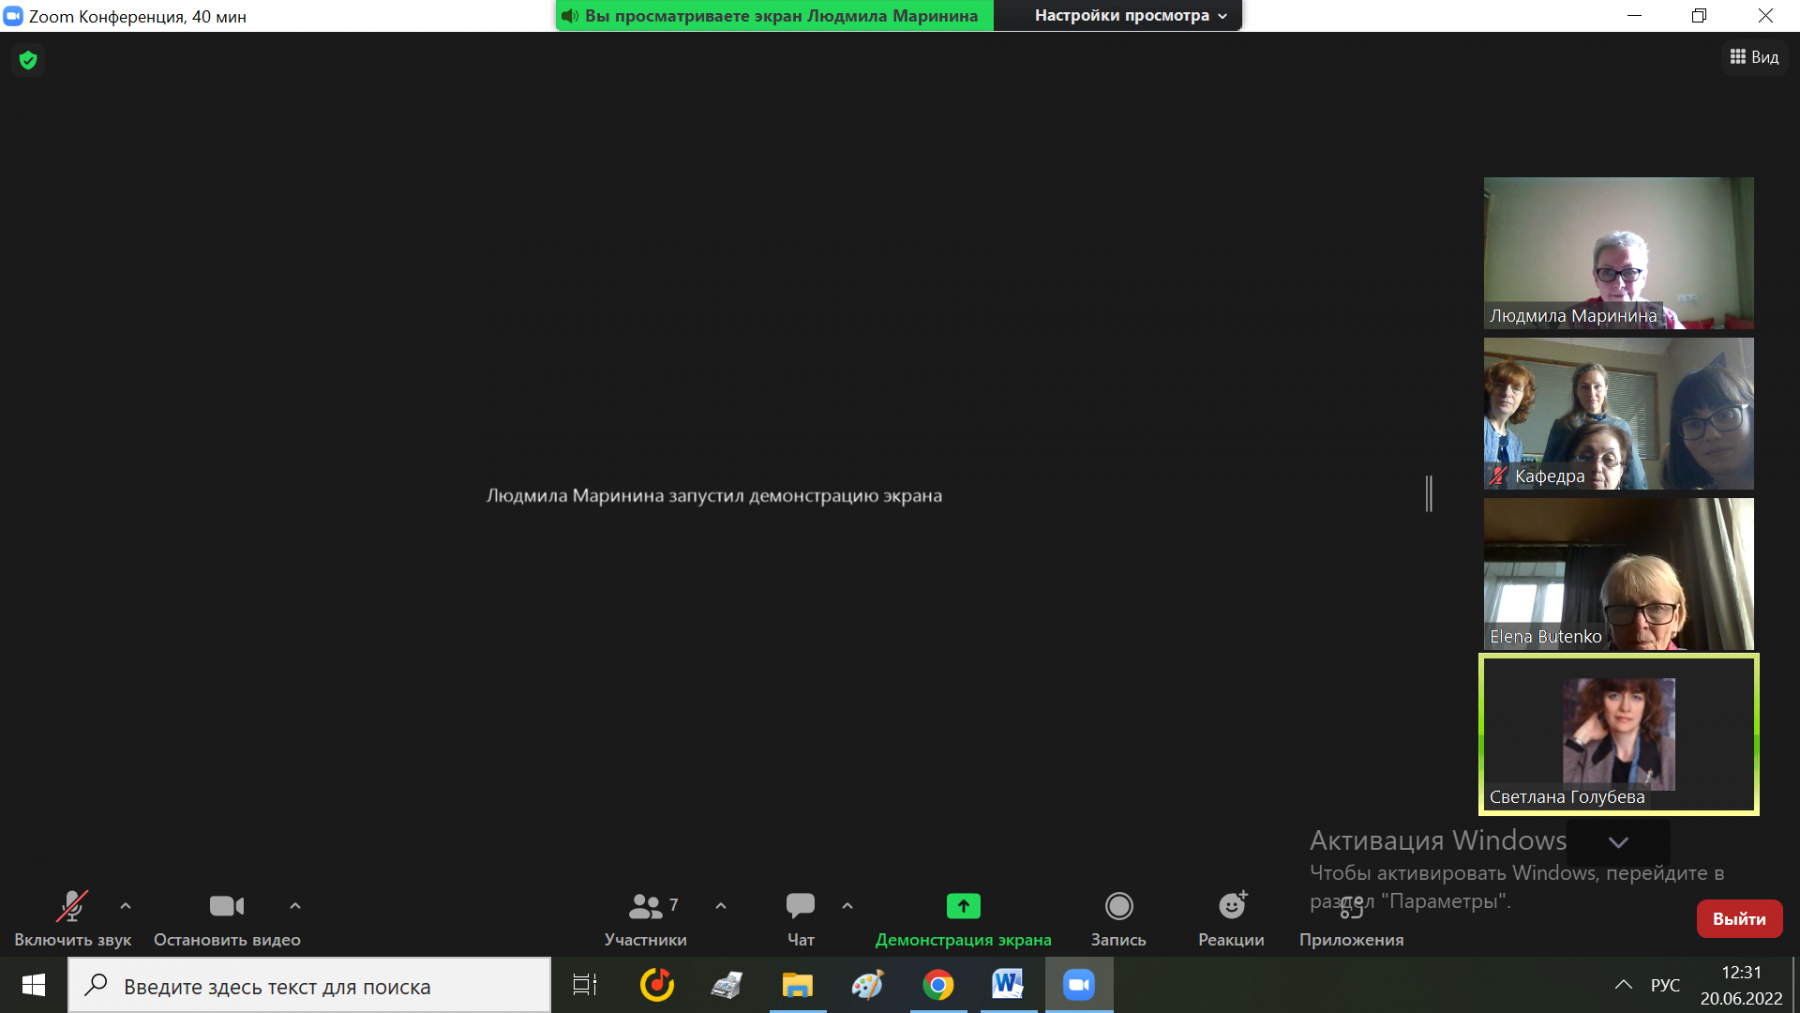Screen dimensions: 1800x1013
Task: Click the green screen-viewing notification bar
Action: pos(775,15)
